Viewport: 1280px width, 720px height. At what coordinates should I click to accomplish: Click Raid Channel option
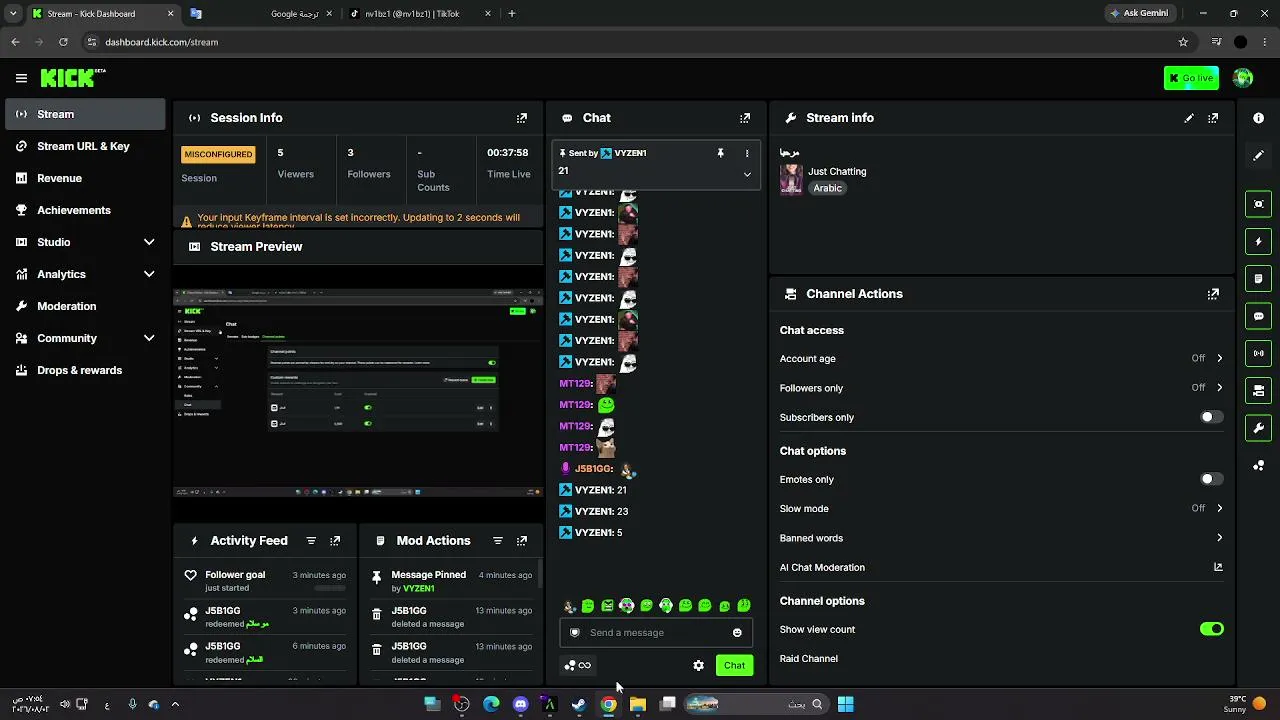809,659
